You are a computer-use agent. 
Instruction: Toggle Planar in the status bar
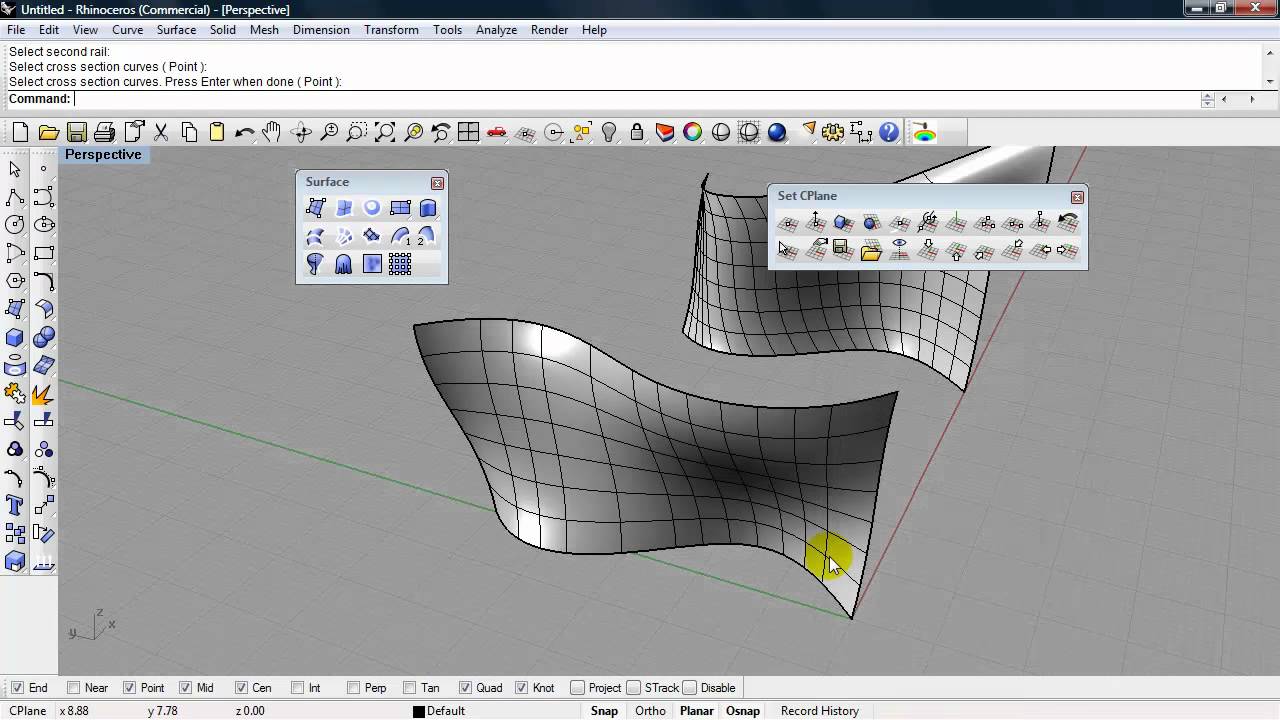tap(697, 711)
